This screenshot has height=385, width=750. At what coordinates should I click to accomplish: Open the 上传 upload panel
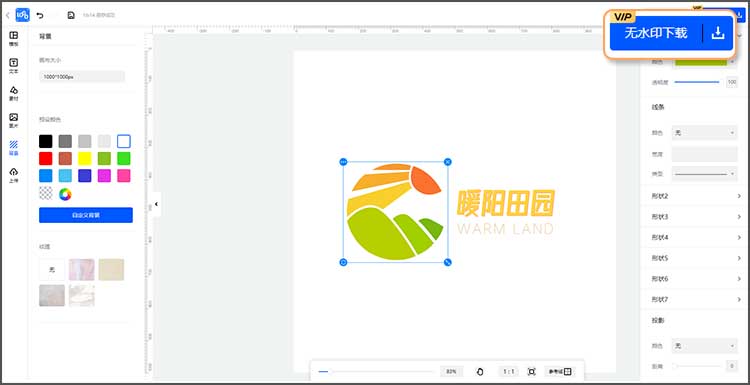point(14,176)
